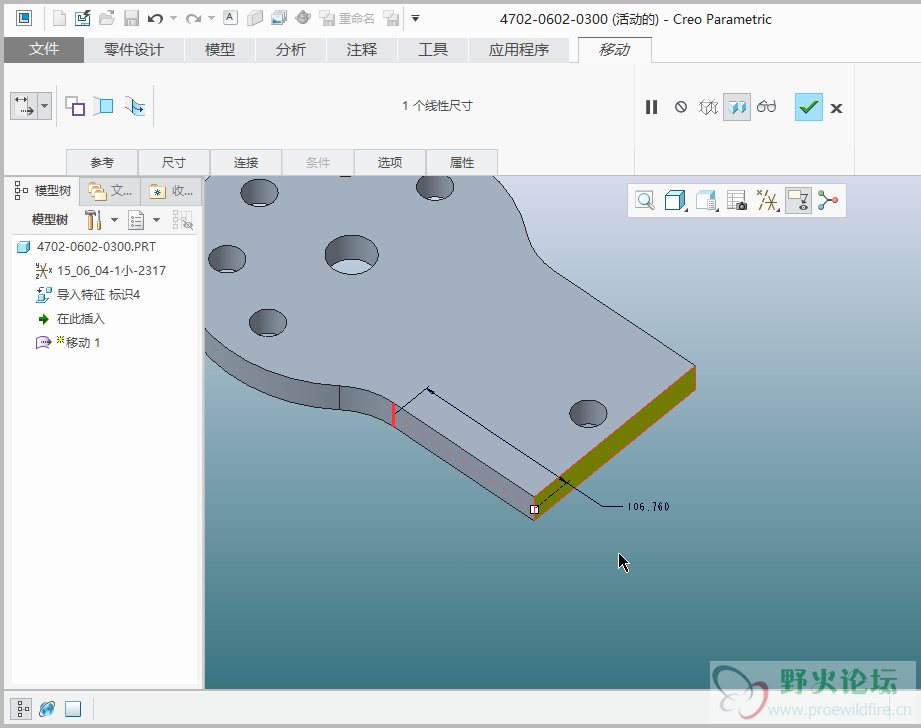Create a new file from quick access
921x728 pixels.
tap(59, 19)
